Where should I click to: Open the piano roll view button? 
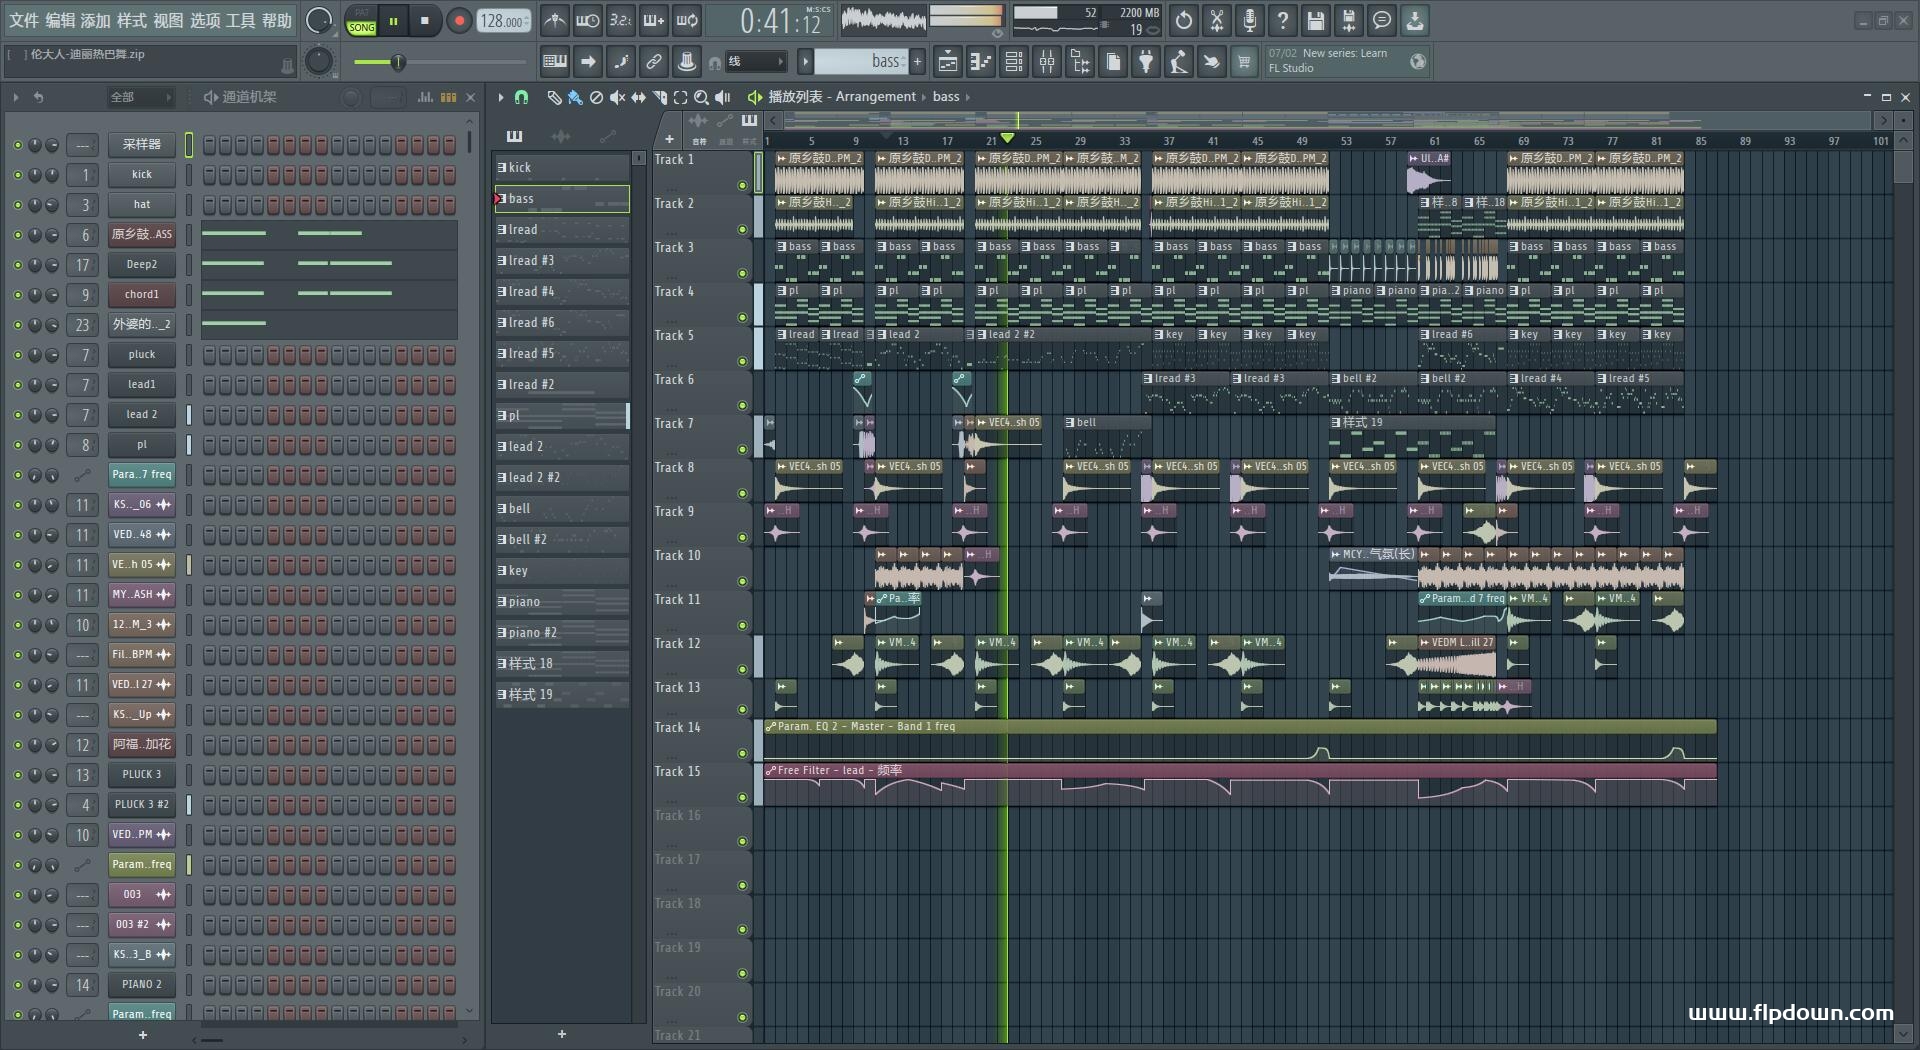(980, 62)
